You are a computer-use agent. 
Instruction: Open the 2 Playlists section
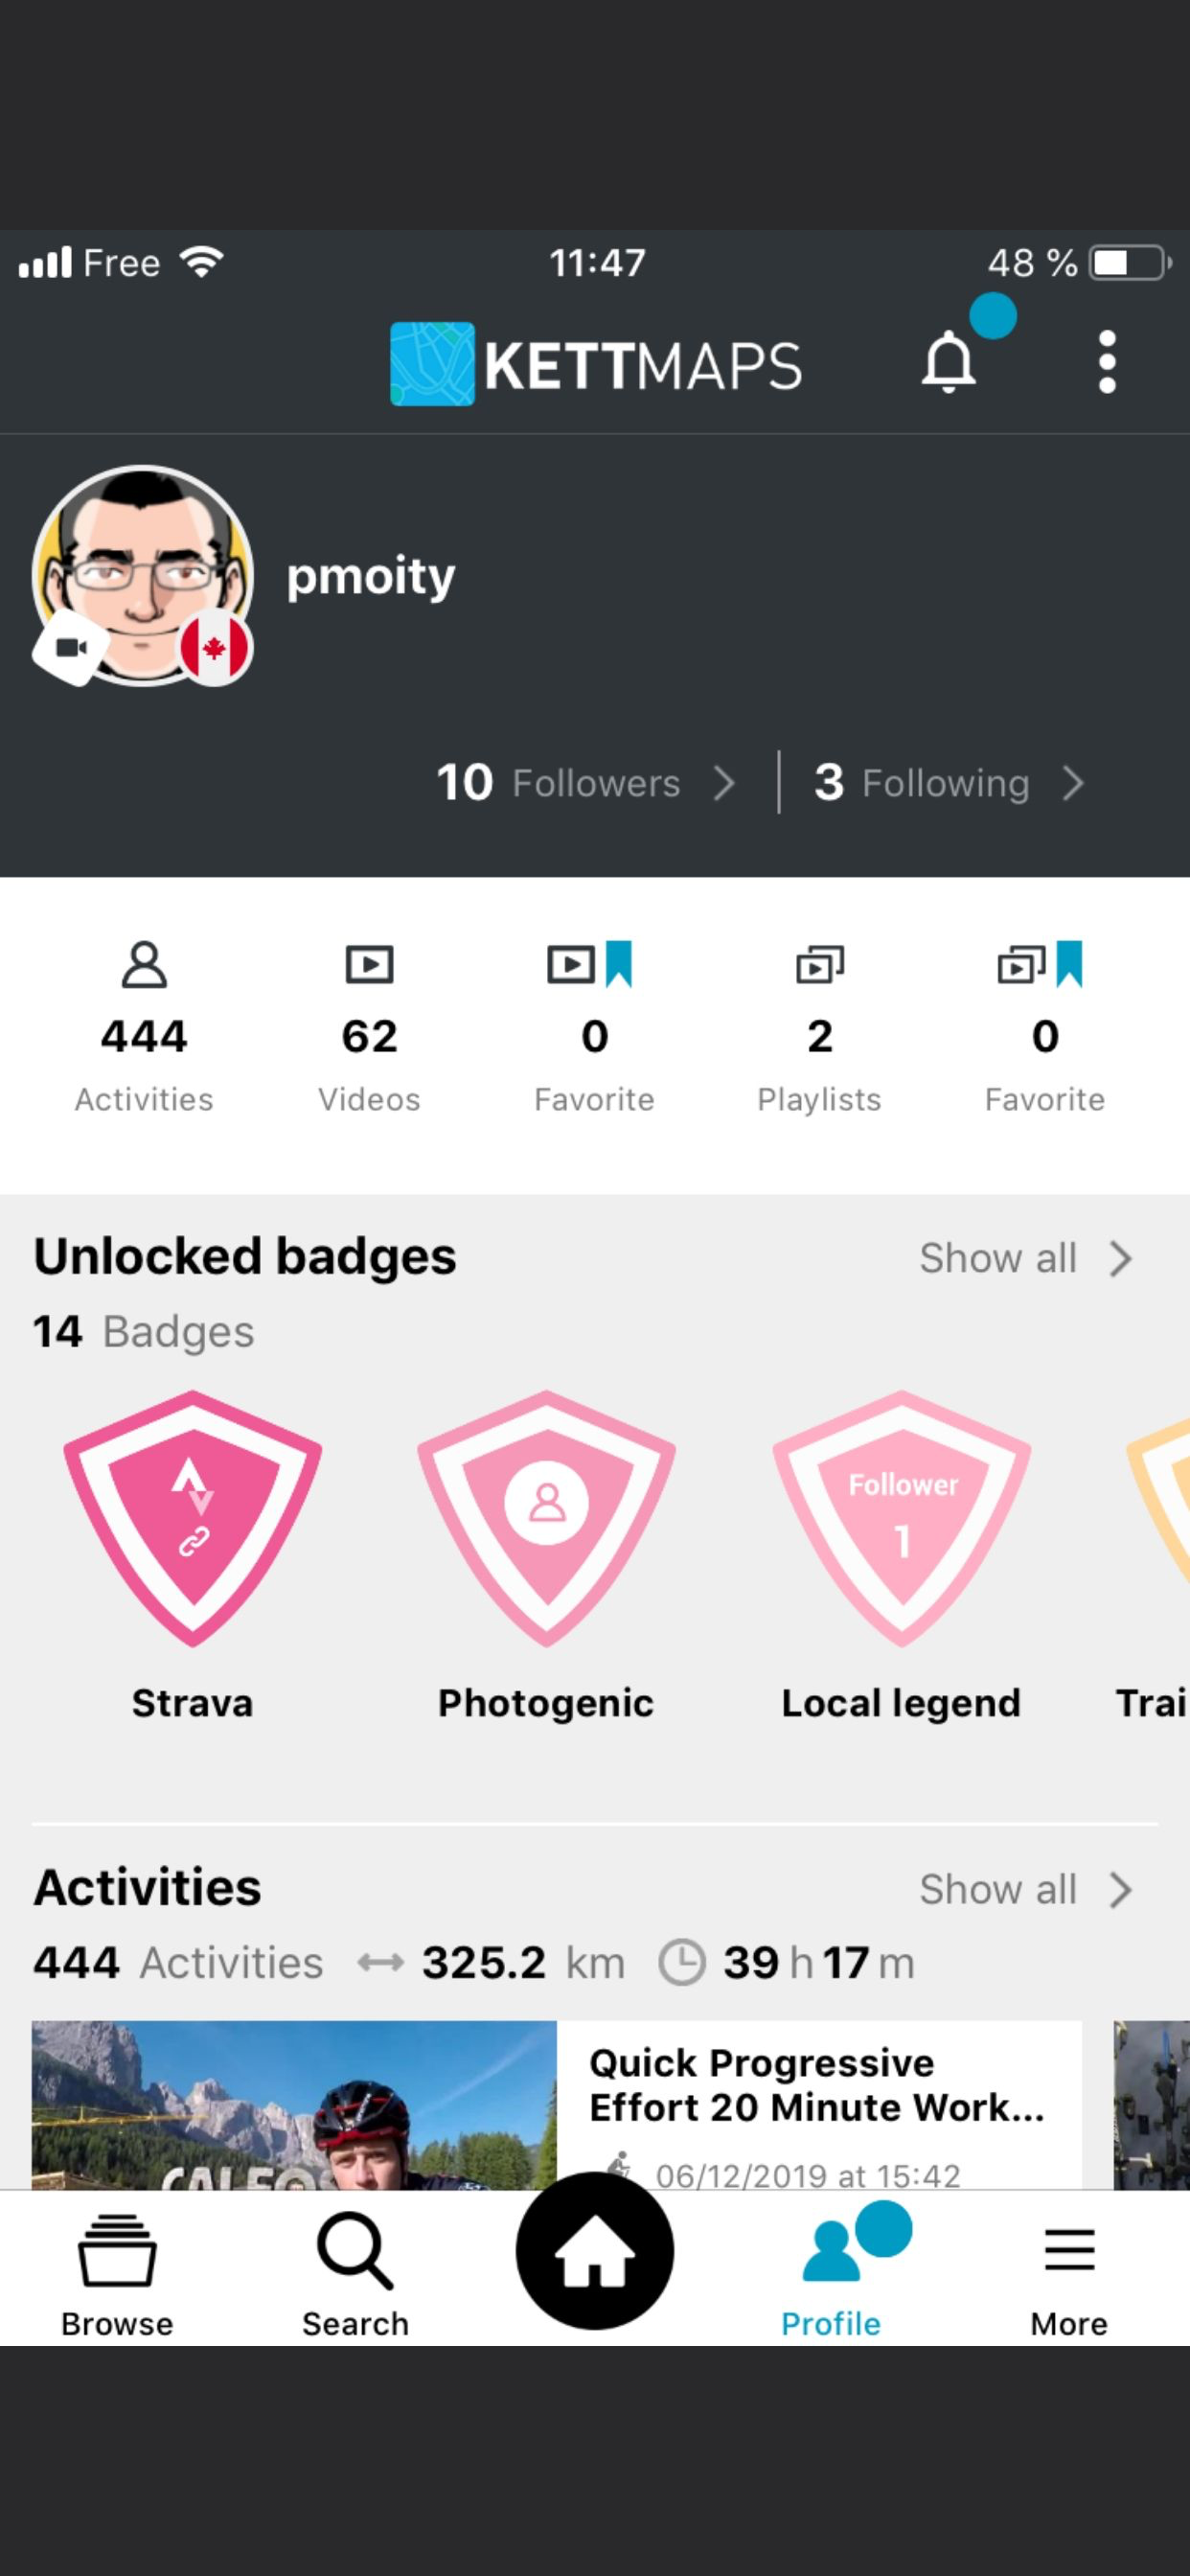click(x=819, y=1027)
